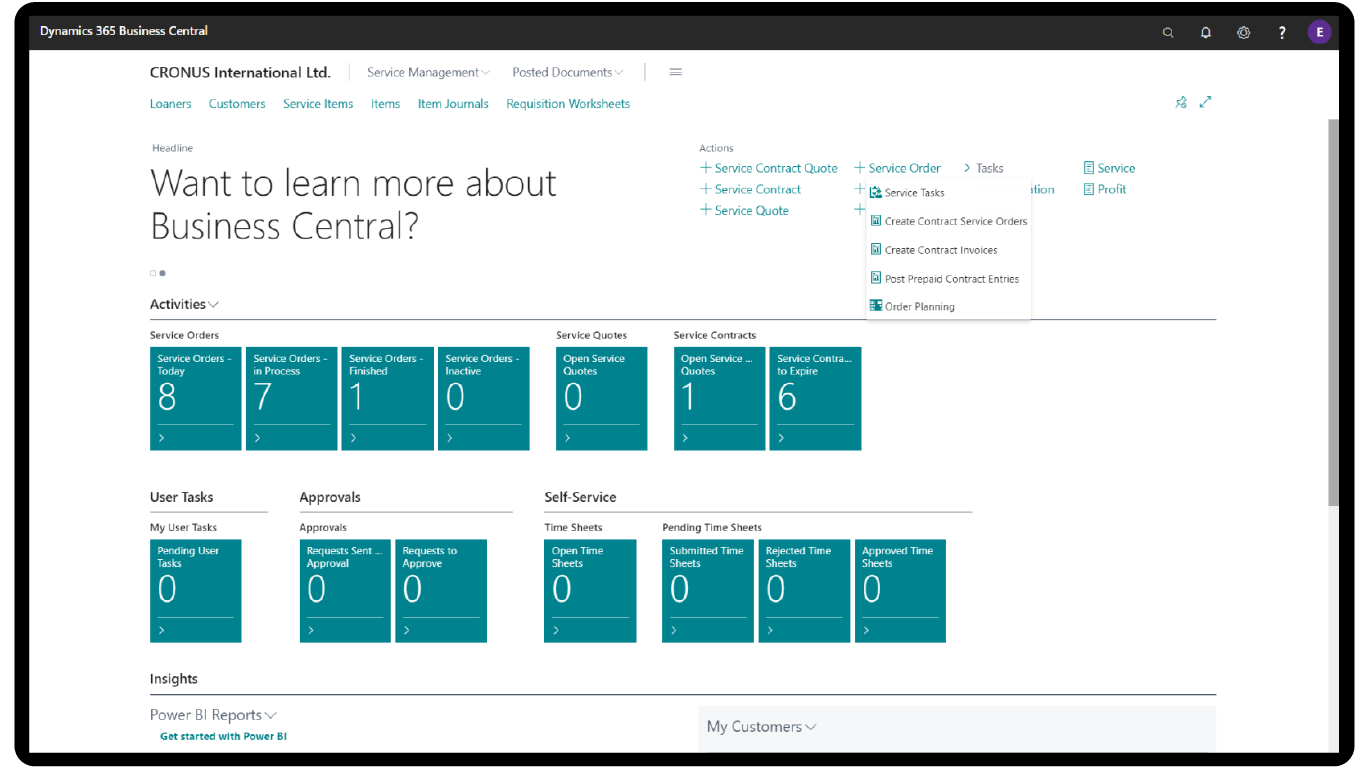This screenshot has height=768, width=1366.
Task: Click the plus icon beside Service Quote
Action: pos(706,210)
